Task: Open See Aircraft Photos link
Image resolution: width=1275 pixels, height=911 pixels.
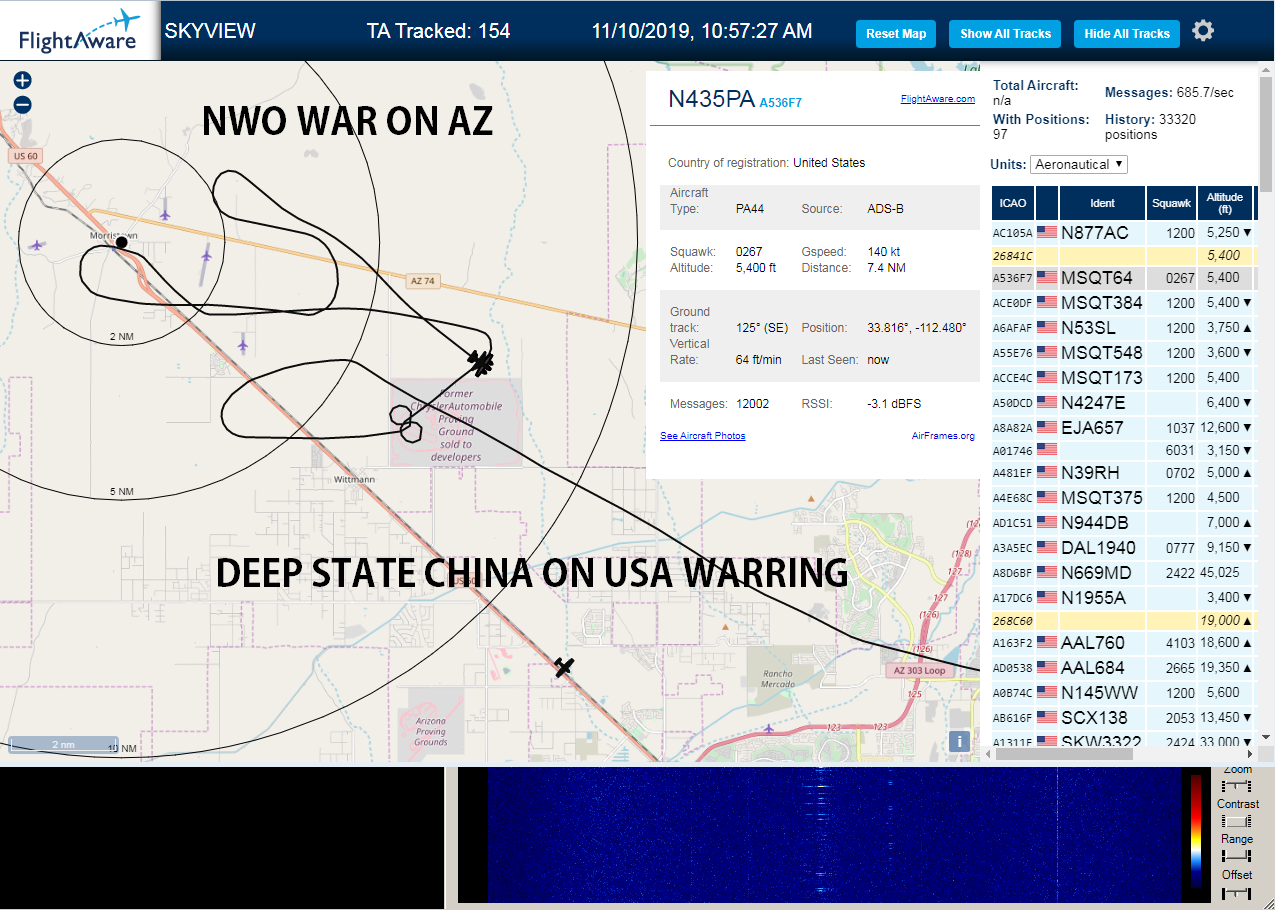Action: [702, 436]
